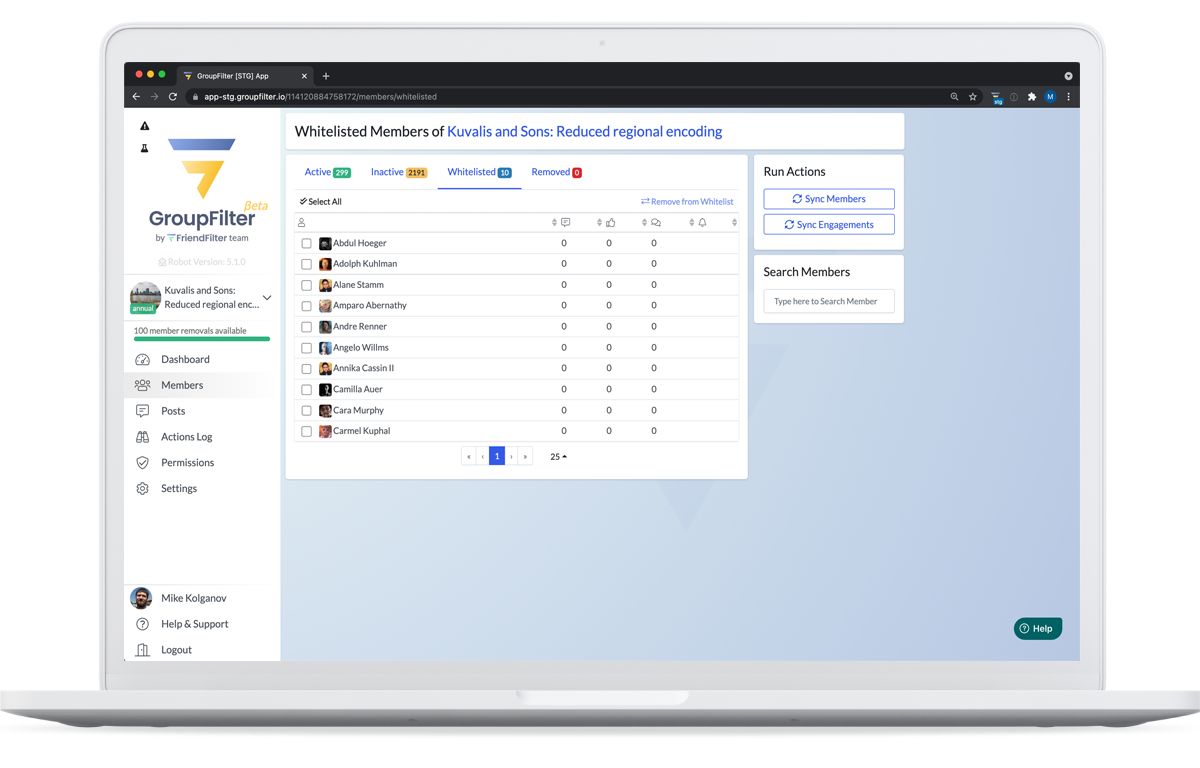Expand the Kuvalis and Sons group selector chevron
1200x768 pixels.
point(266,297)
